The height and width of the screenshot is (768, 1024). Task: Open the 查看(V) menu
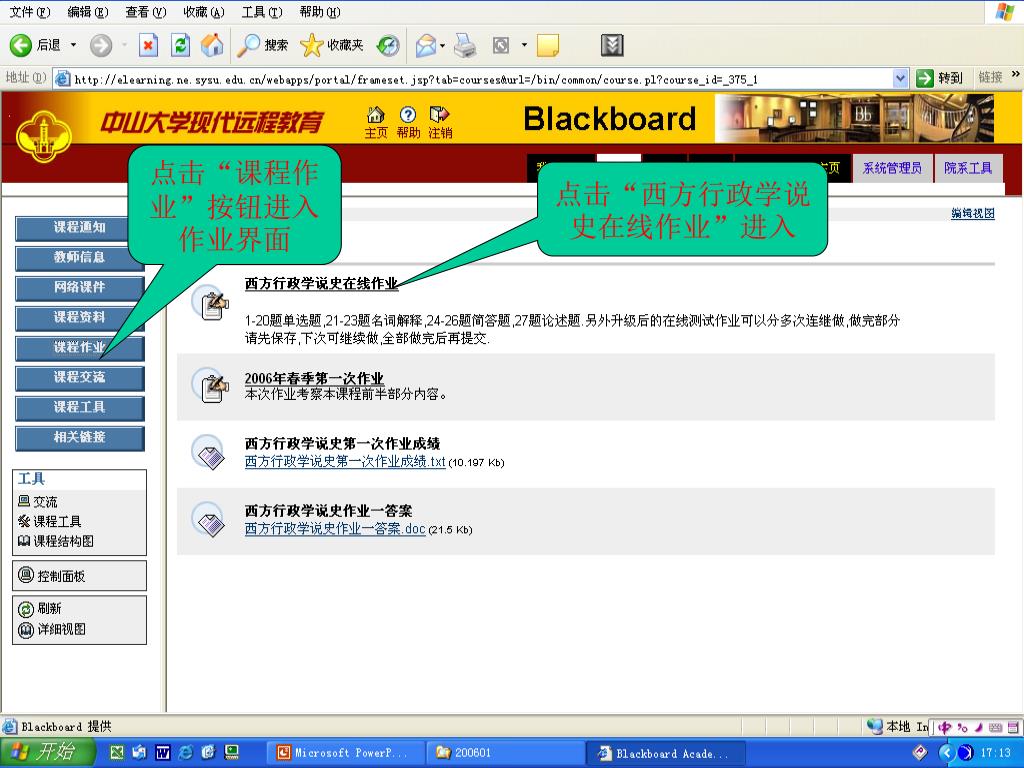point(146,12)
